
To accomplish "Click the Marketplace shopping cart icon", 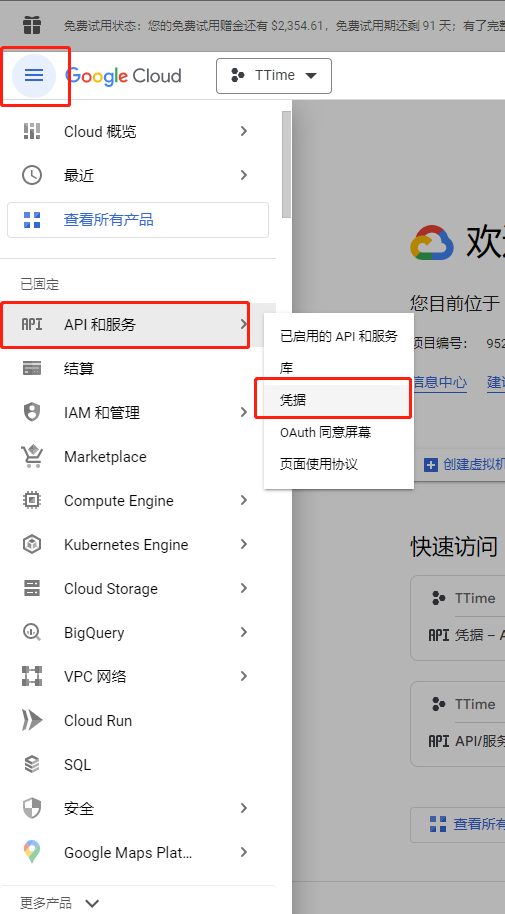I will coord(32,456).
